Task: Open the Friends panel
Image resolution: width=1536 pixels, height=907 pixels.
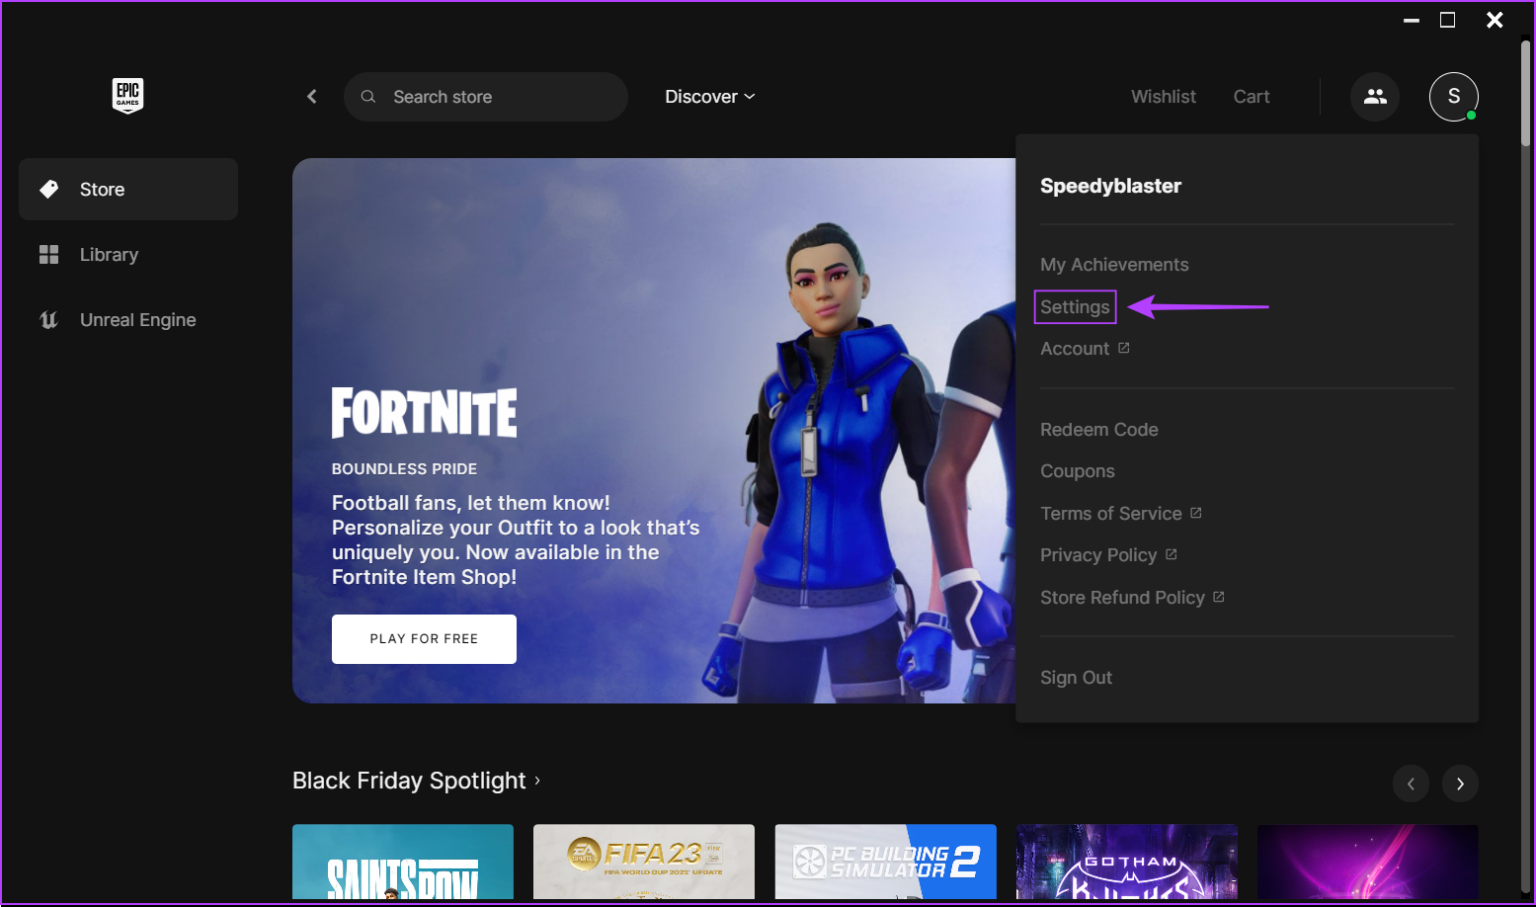Action: 1375,96
